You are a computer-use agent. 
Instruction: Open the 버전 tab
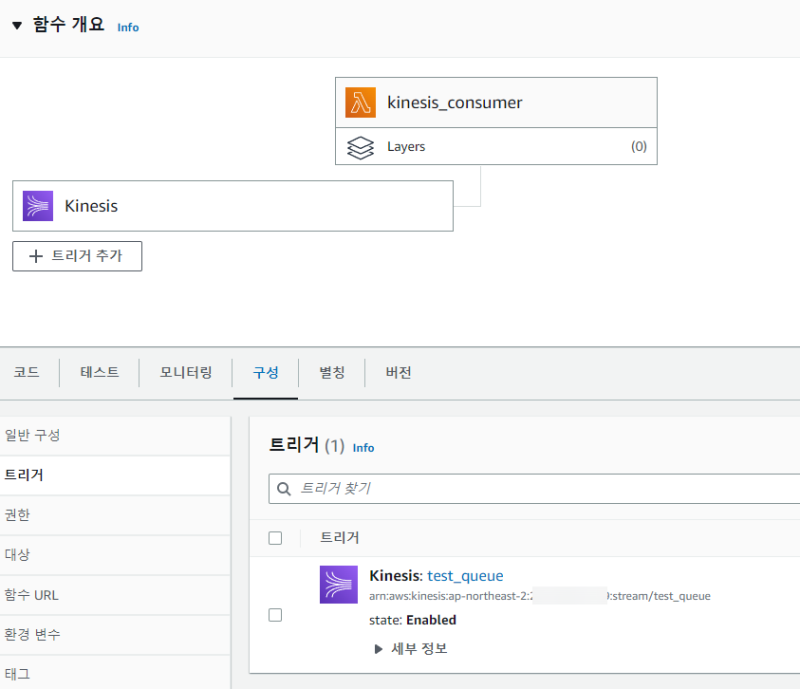tap(398, 373)
